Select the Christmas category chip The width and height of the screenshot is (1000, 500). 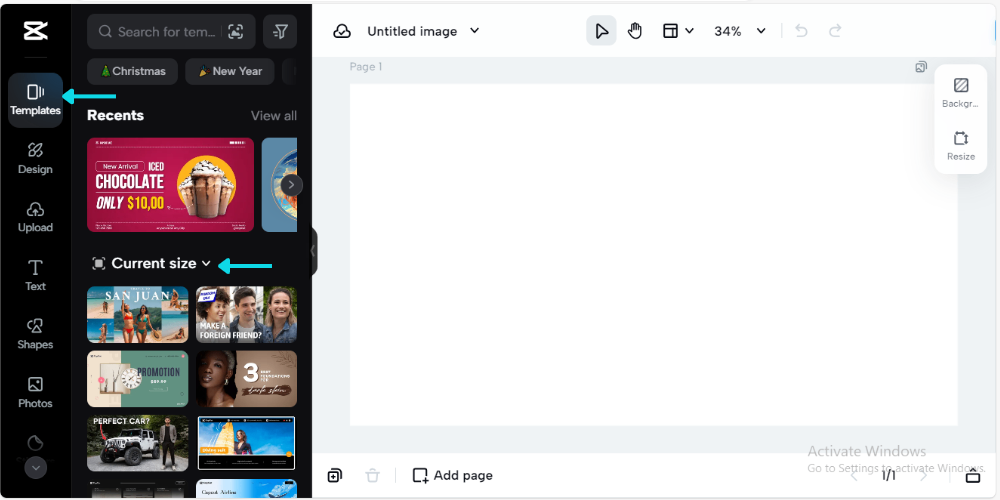[133, 71]
